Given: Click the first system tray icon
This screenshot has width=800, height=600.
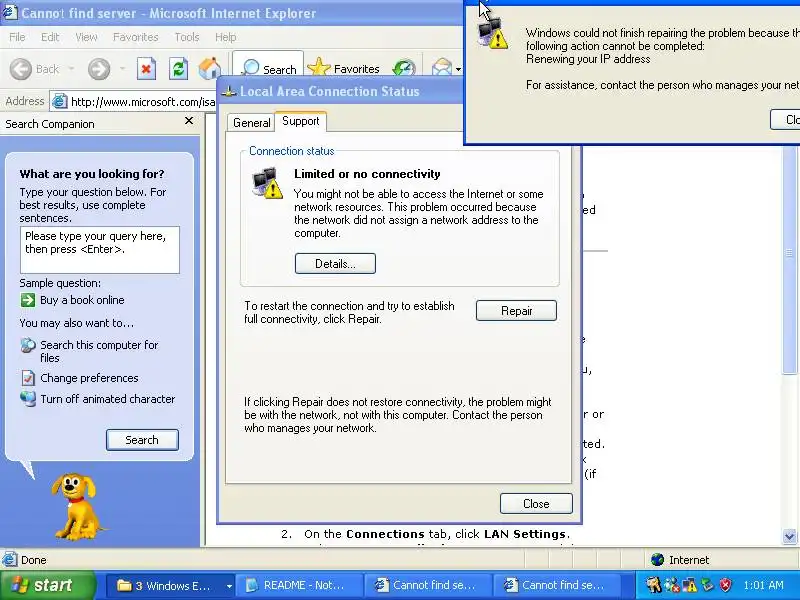Looking at the screenshot, I should click(x=654, y=585).
